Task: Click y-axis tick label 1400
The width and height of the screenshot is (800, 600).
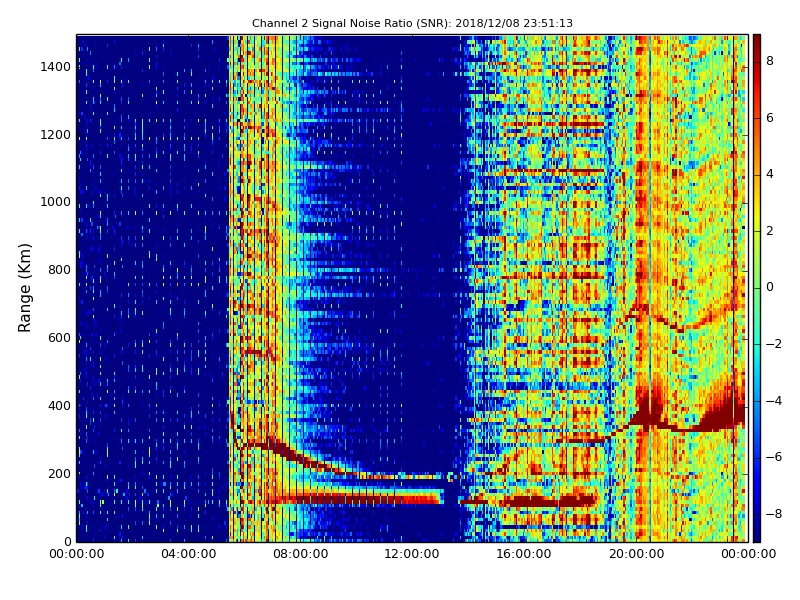Action: 56,67
